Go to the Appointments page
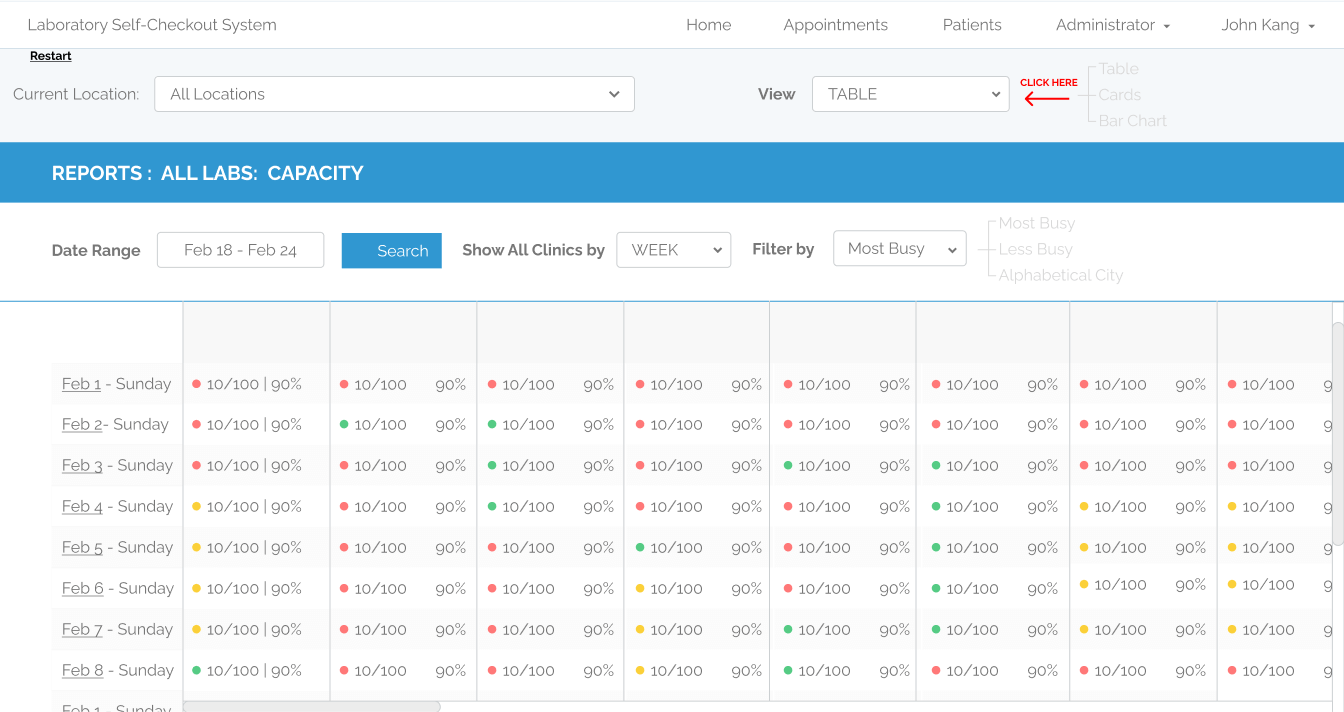This screenshot has height=712, width=1344. click(835, 25)
